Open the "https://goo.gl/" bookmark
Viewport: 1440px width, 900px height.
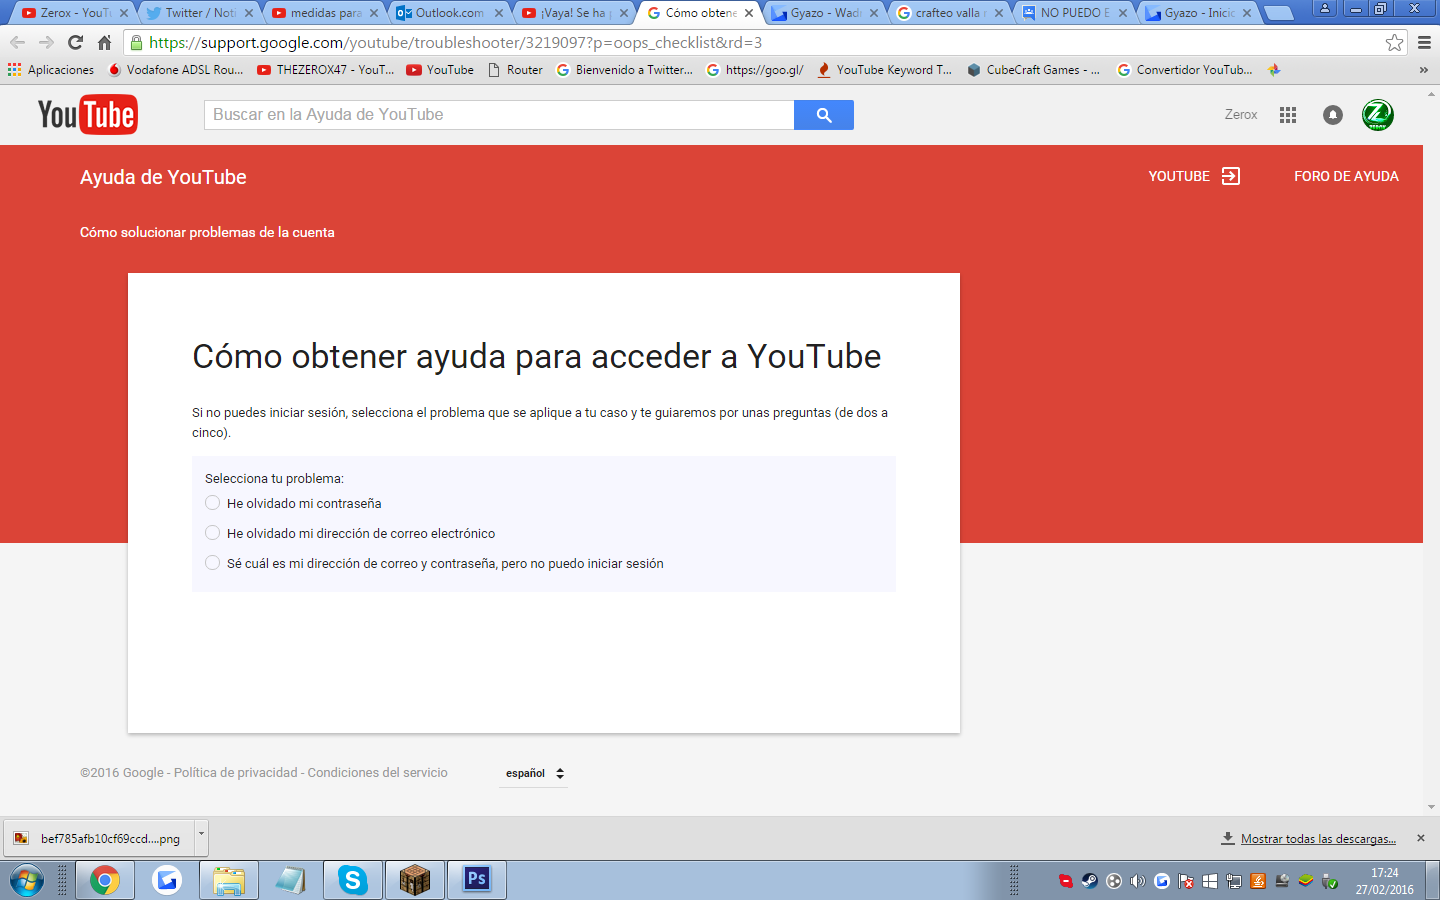pos(755,70)
